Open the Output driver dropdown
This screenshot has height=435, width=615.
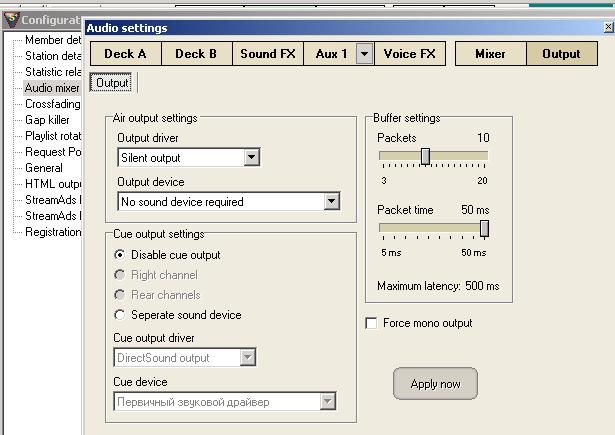coord(251,157)
